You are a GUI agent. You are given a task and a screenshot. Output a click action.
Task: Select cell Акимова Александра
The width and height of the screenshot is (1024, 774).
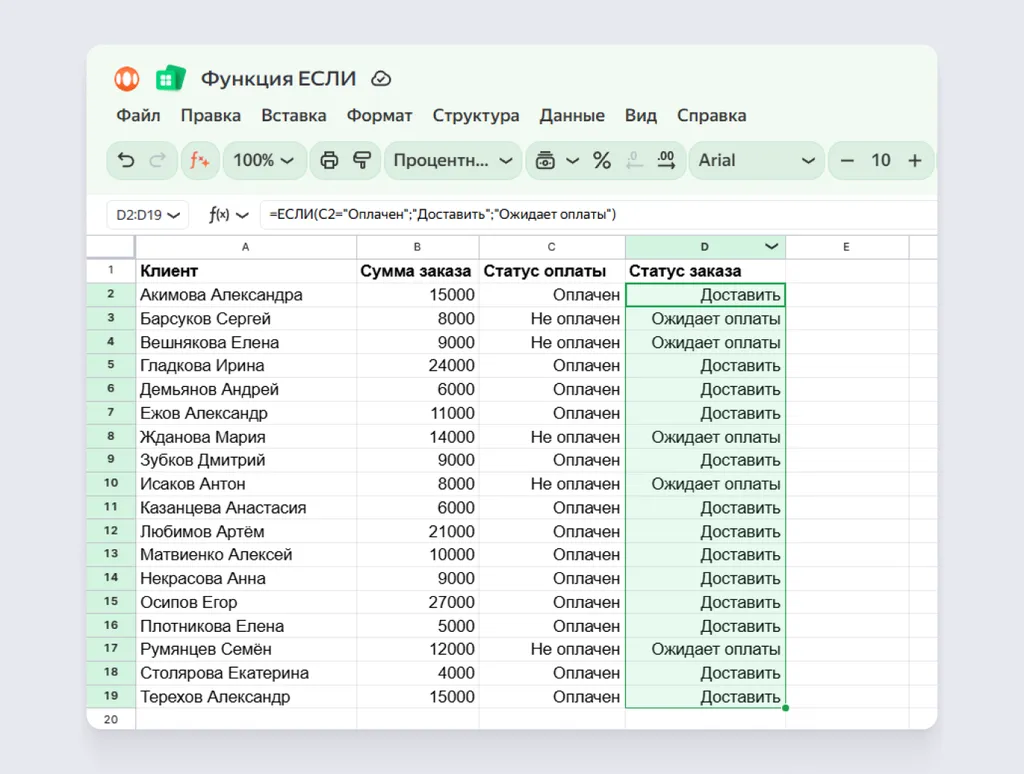tap(246, 295)
